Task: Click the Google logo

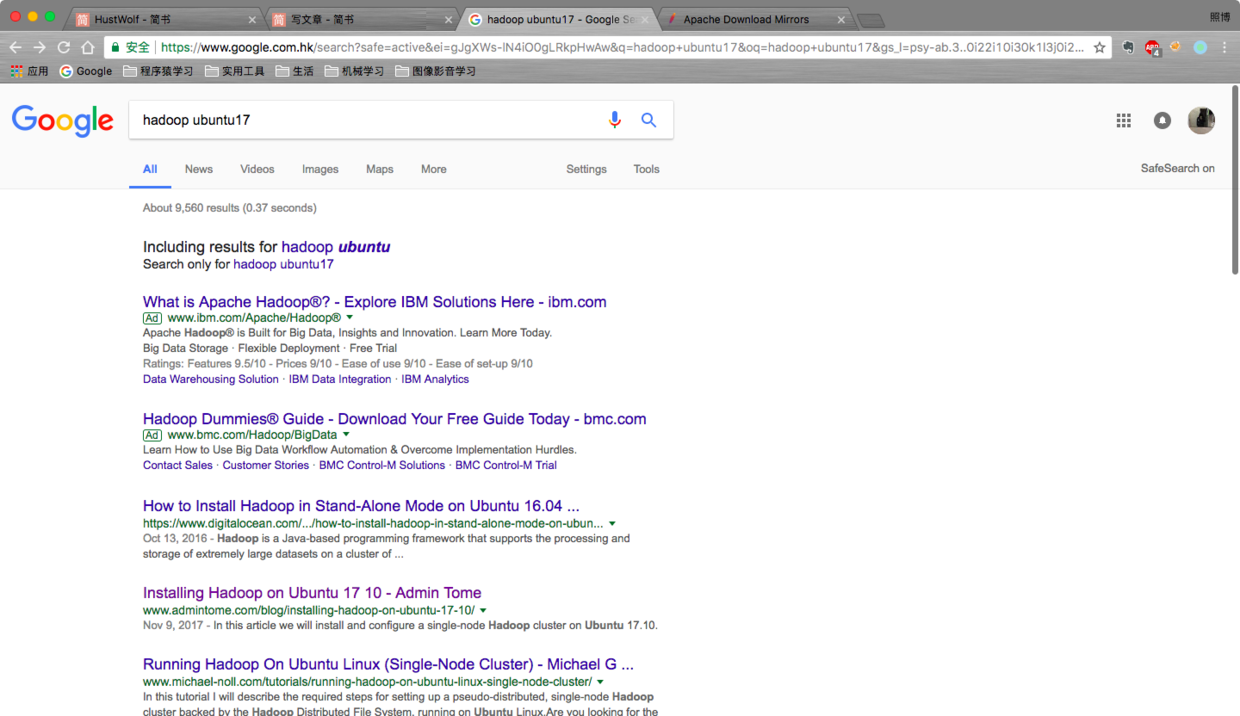Action: [62, 121]
